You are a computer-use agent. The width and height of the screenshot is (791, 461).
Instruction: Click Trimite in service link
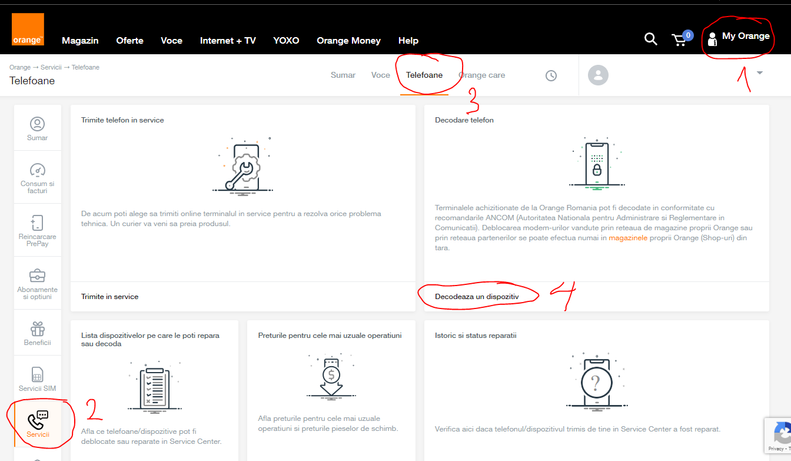tap(110, 297)
